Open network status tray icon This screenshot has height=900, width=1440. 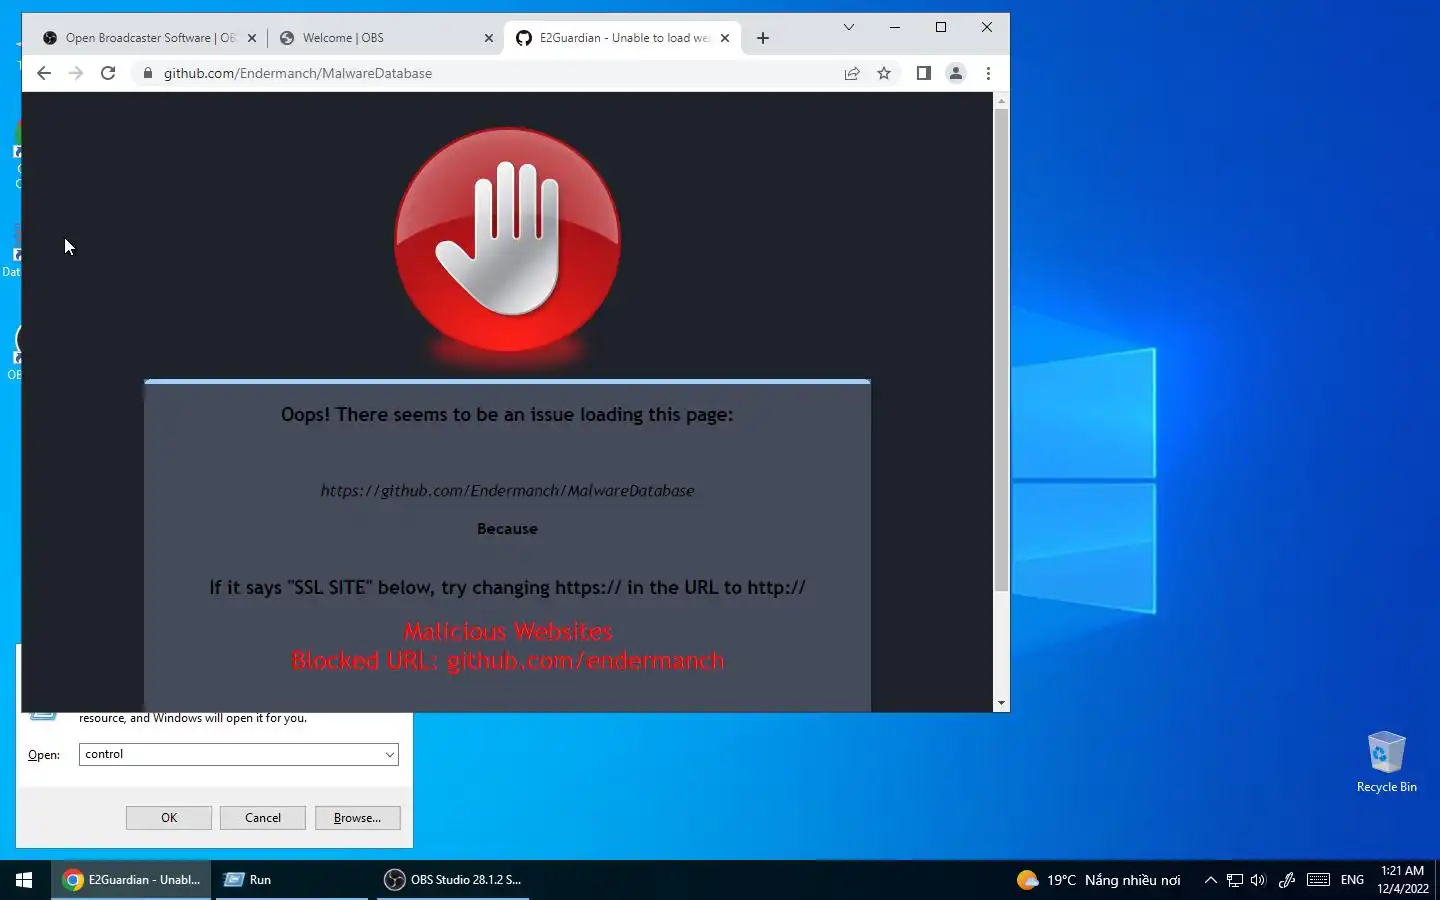pos(1235,880)
